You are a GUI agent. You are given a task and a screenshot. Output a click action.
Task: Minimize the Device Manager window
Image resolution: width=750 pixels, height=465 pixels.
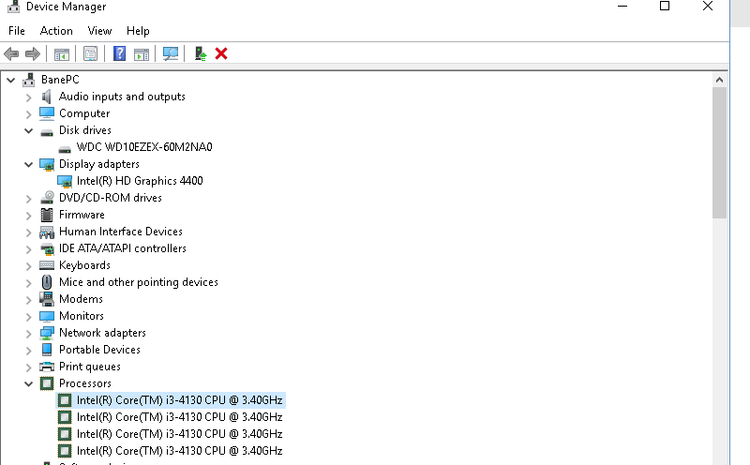622,6
